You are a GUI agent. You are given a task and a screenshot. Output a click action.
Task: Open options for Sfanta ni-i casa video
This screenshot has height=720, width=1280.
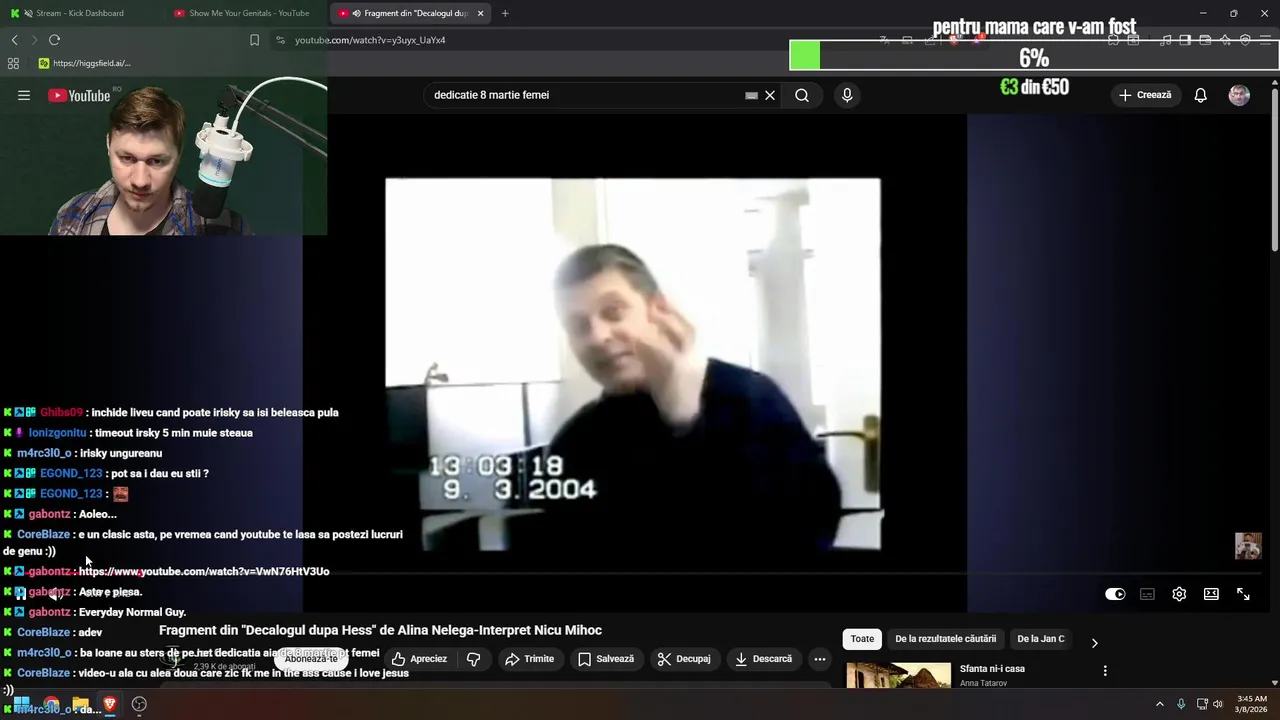1105,671
